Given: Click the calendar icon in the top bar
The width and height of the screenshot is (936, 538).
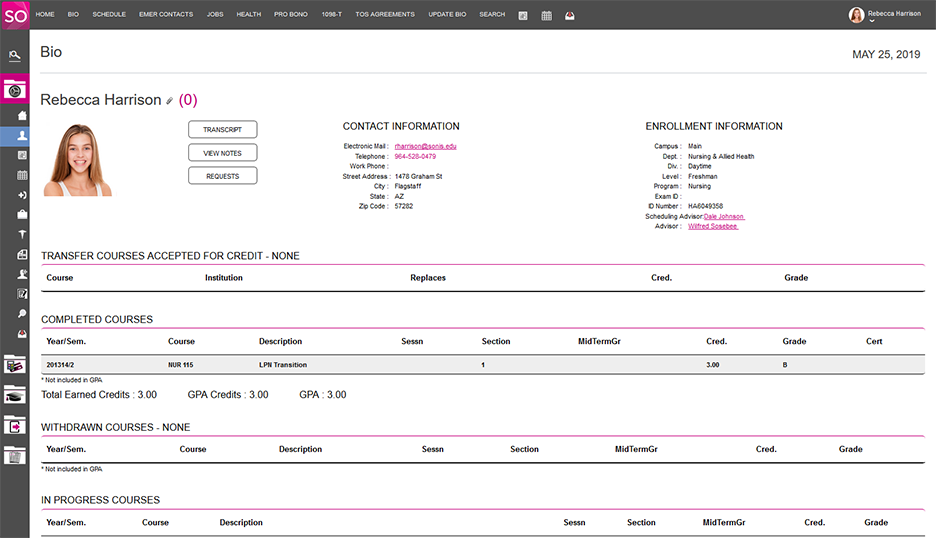Looking at the screenshot, I should (547, 15).
